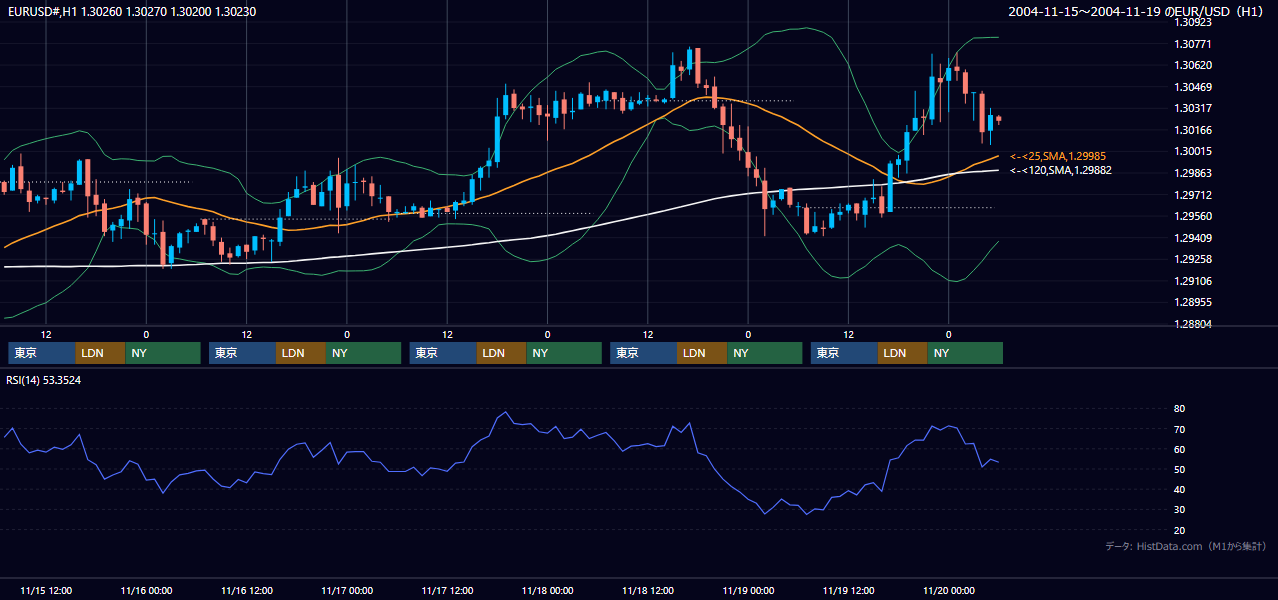The image size is (1278, 600).
Task: Click the 11/16 12:00 time axis label
Action: pos(246,590)
